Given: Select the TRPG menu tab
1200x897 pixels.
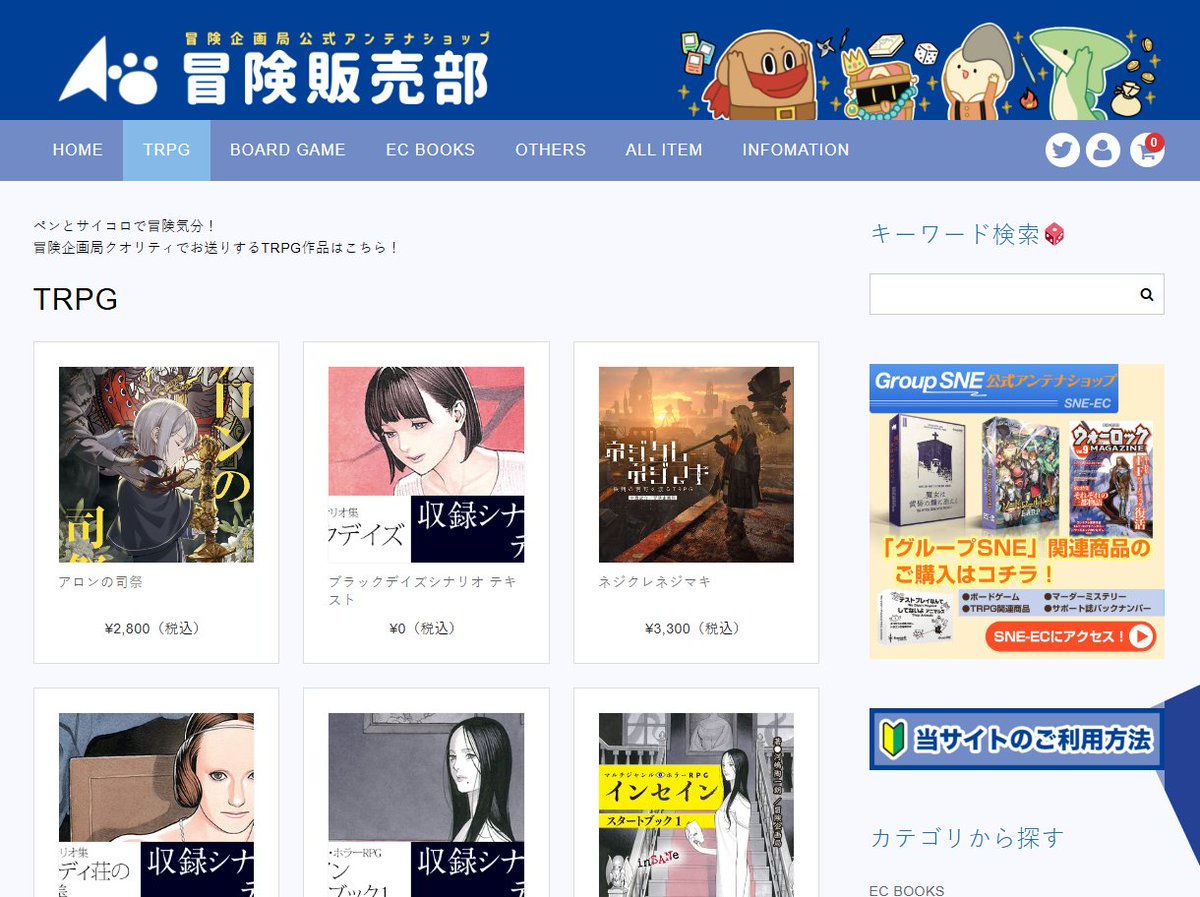Looking at the screenshot, I should [x=166, y=150].
